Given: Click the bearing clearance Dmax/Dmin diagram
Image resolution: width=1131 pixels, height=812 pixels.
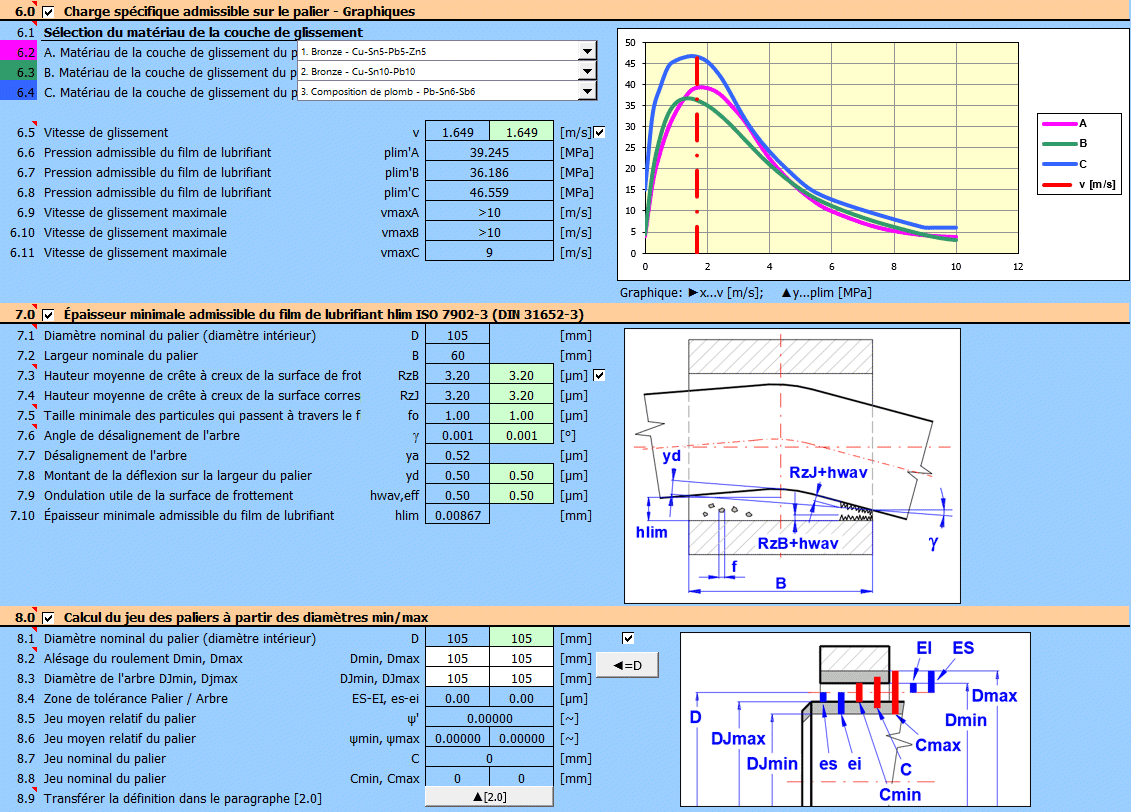Looking at the screenshot, I should 855,720.
